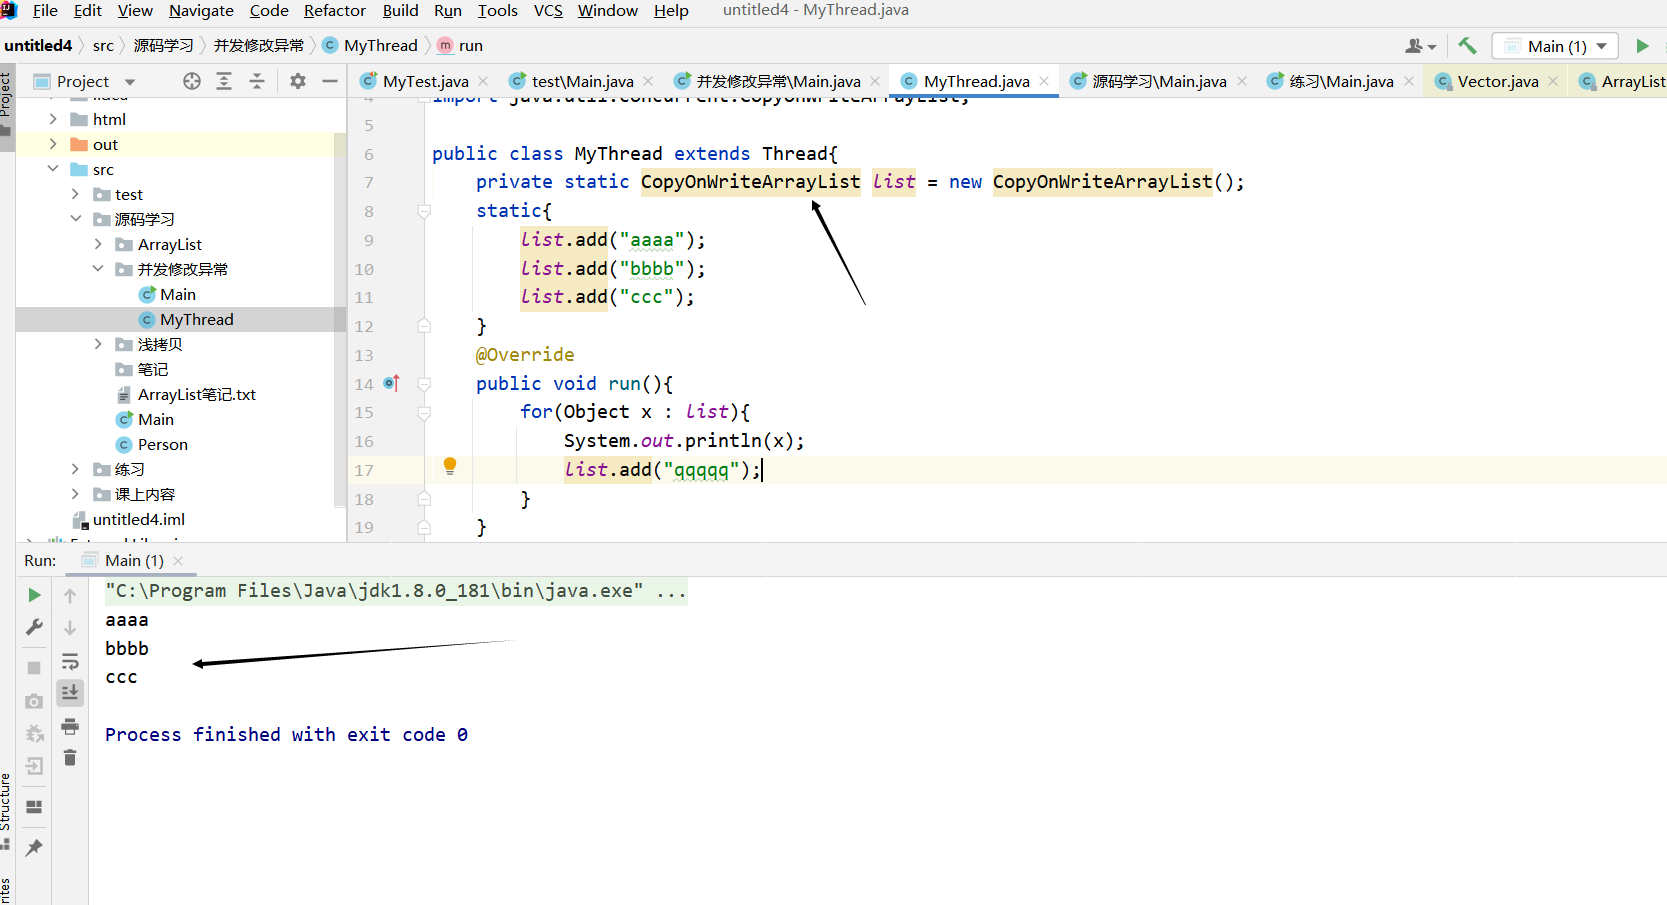
Task: Select Person class in project tree
Action: 162,444
